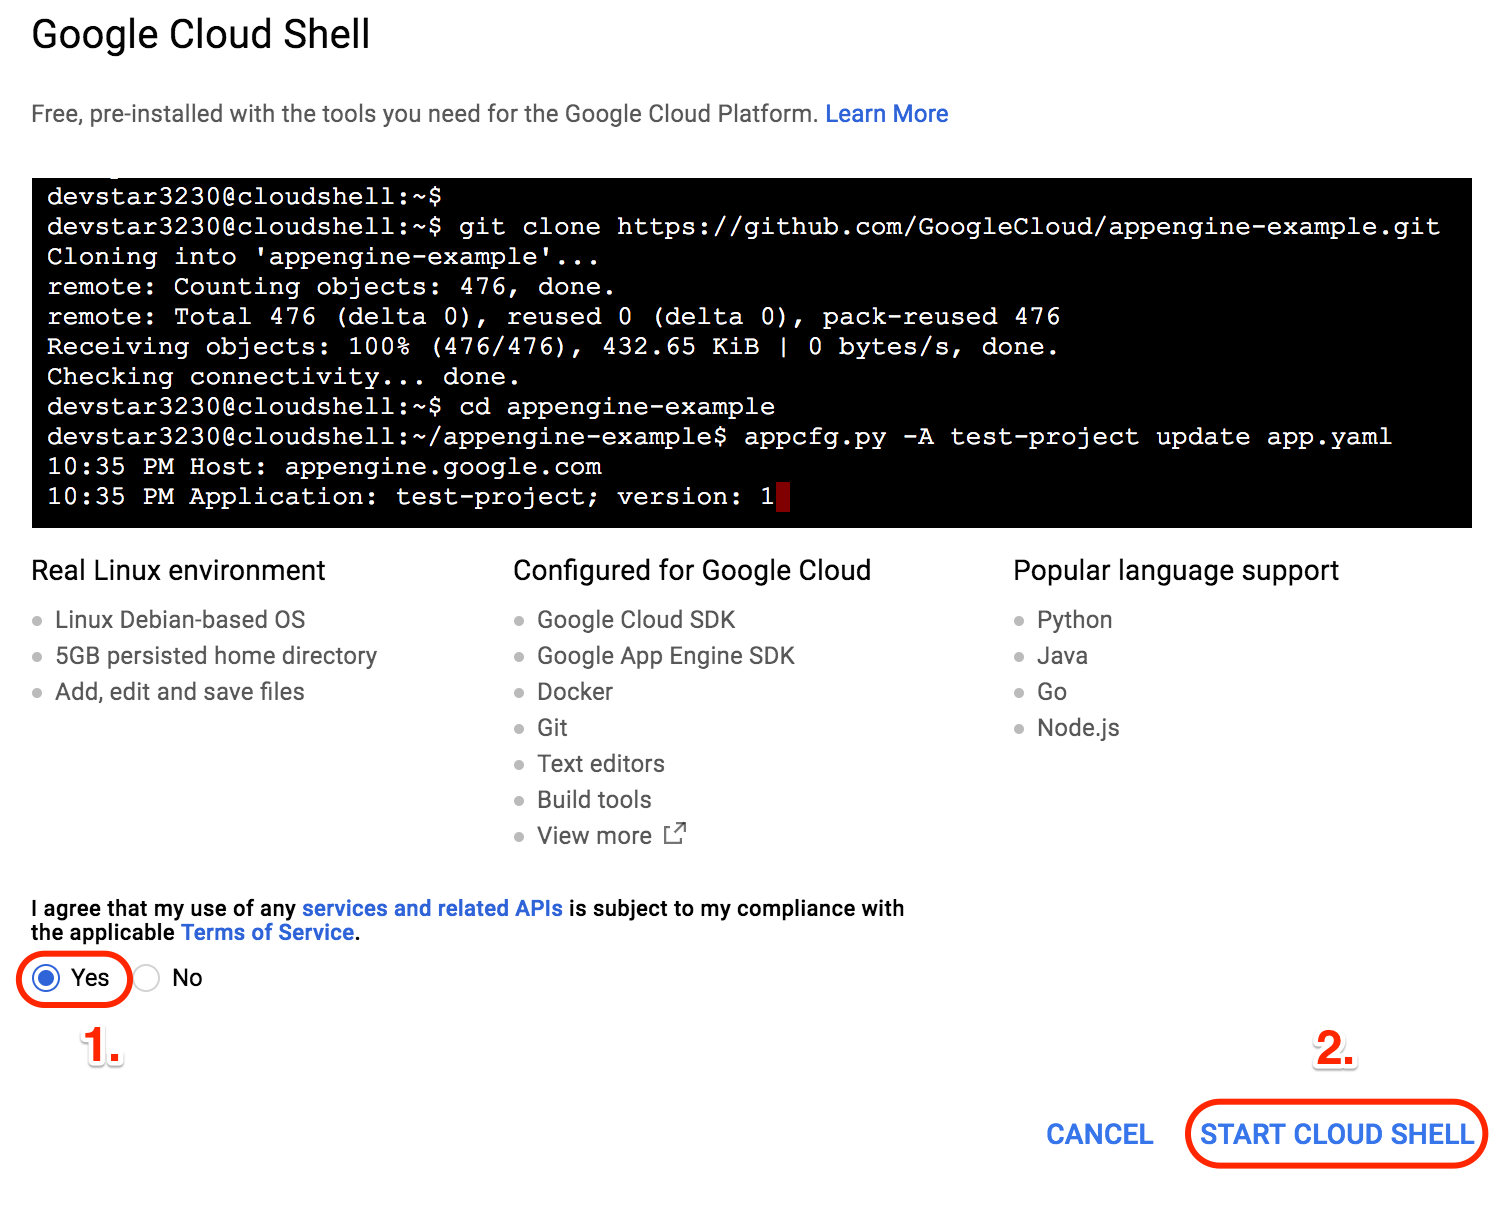Viewport: 1500px width, 1210px height.
Task: Click the 'Receiving objects: 100%' terminal line
Action: pyautogui.click(x=552, y=347)
